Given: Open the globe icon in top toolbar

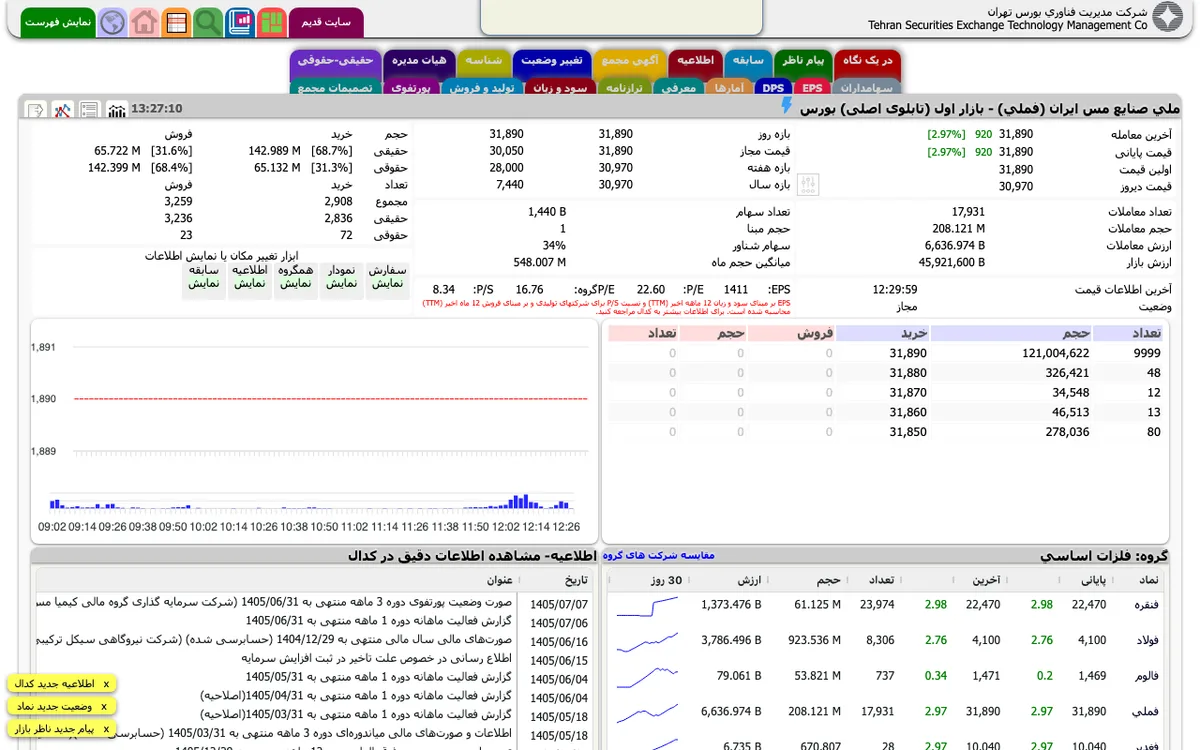Looking at the screenshot, I should click(113, 21).
